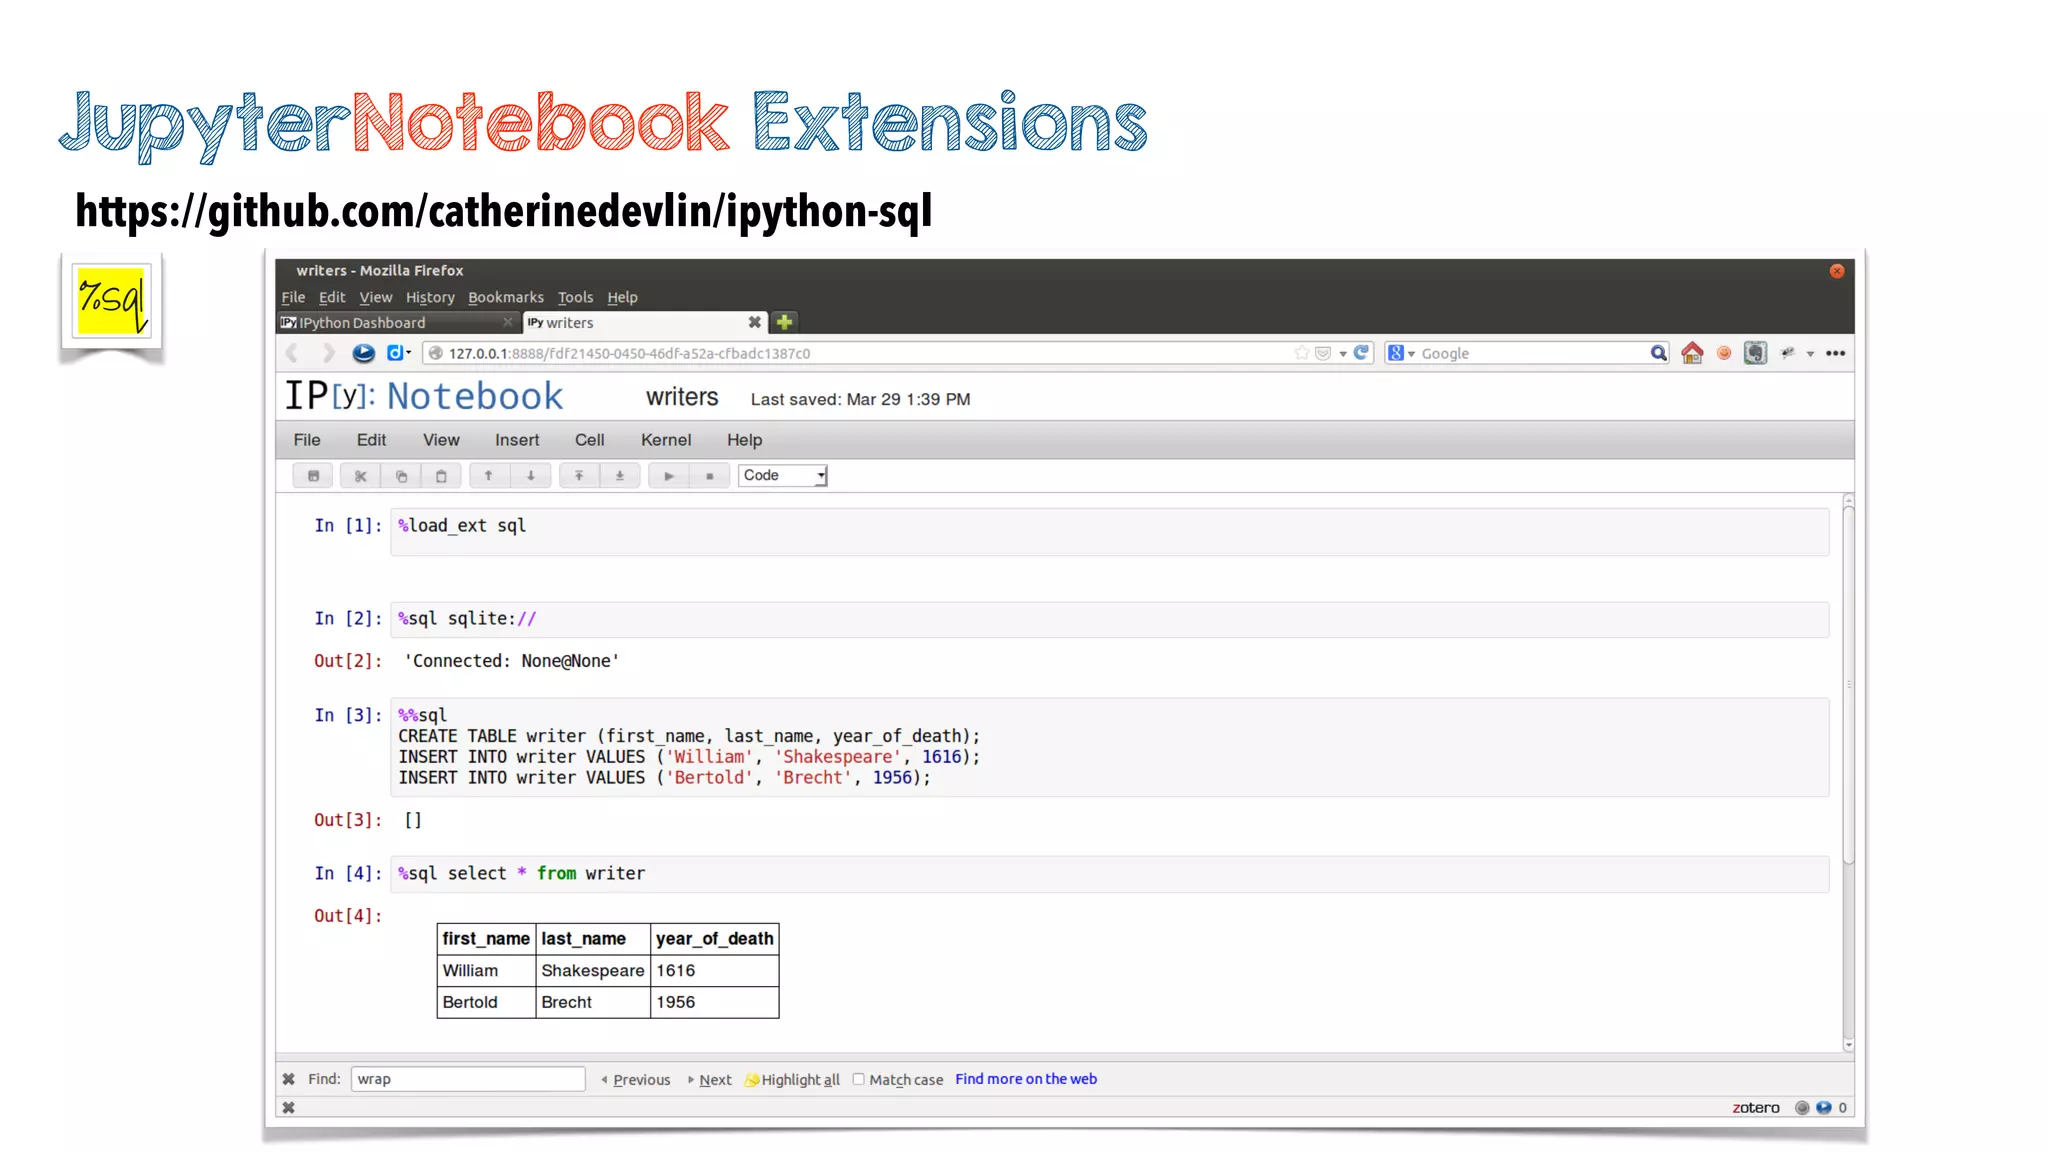The image size is (2048, 1152).
Task: Interrupt the kernel with the stop icon
Action: pyautogui.click(x=710, y=476)
